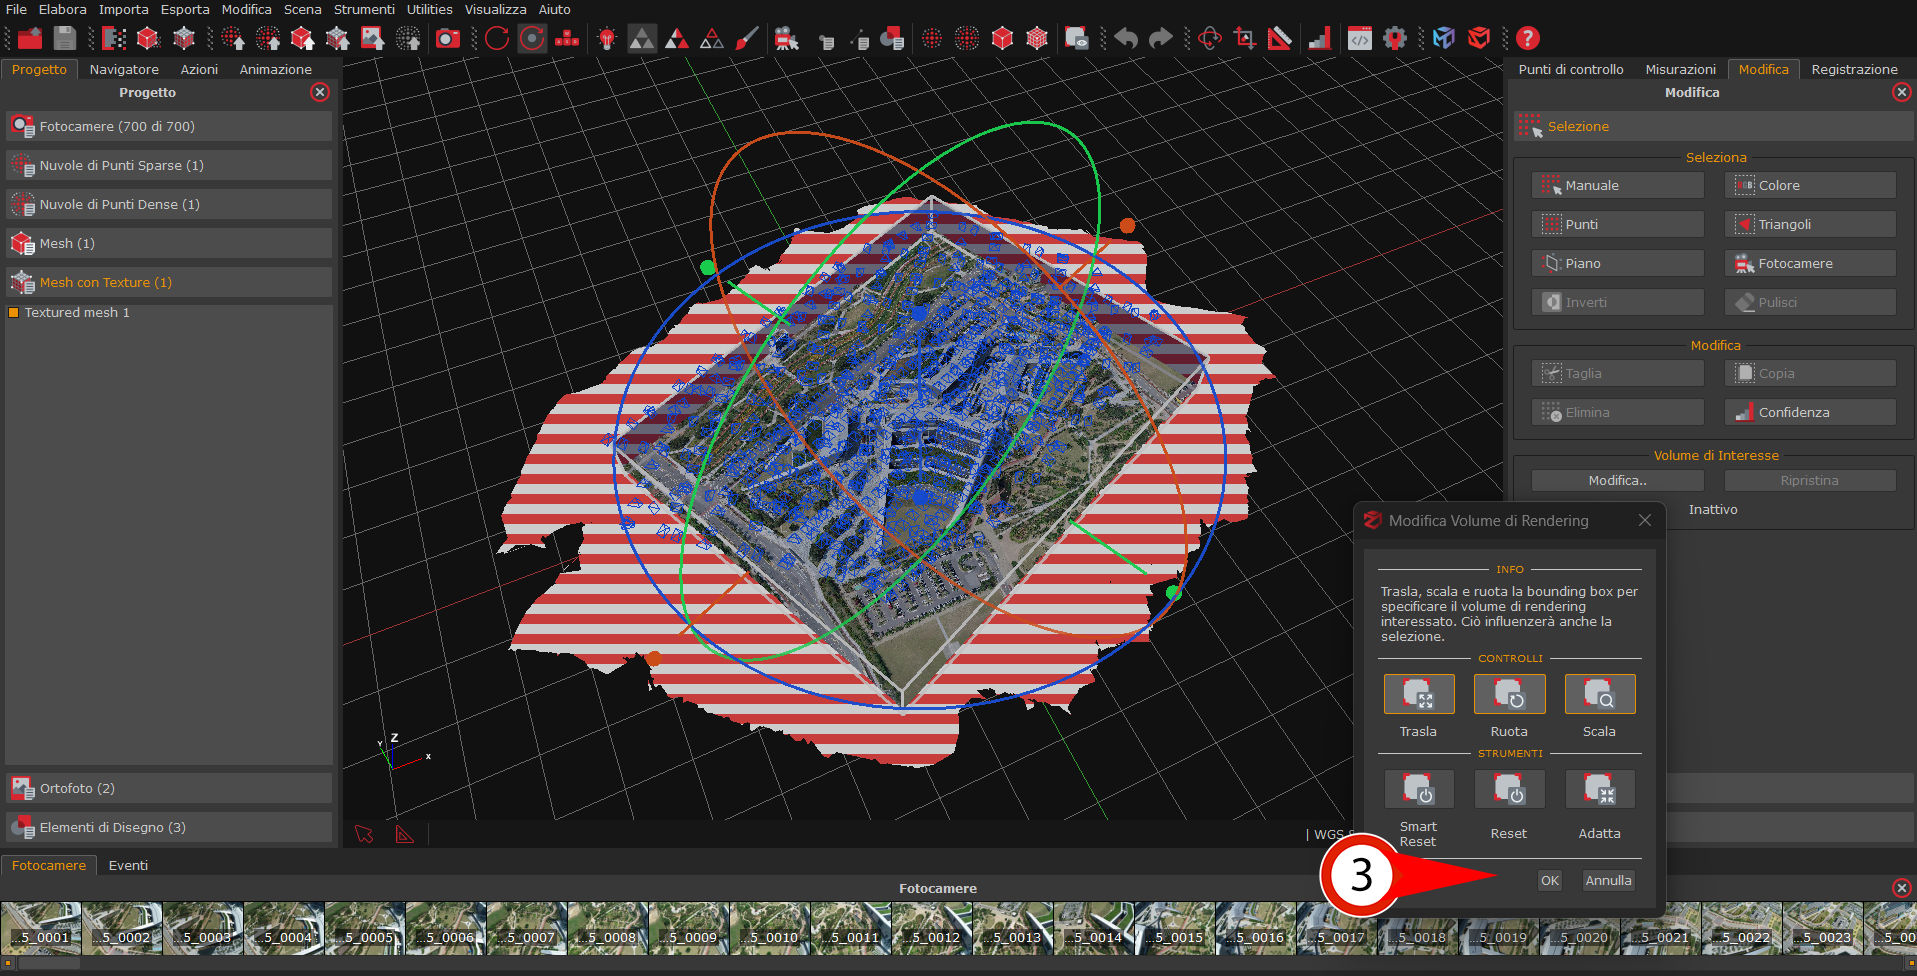Click the Triangoli selection button
Viewport: 1917px width, 976px height.
point(1810,225)
